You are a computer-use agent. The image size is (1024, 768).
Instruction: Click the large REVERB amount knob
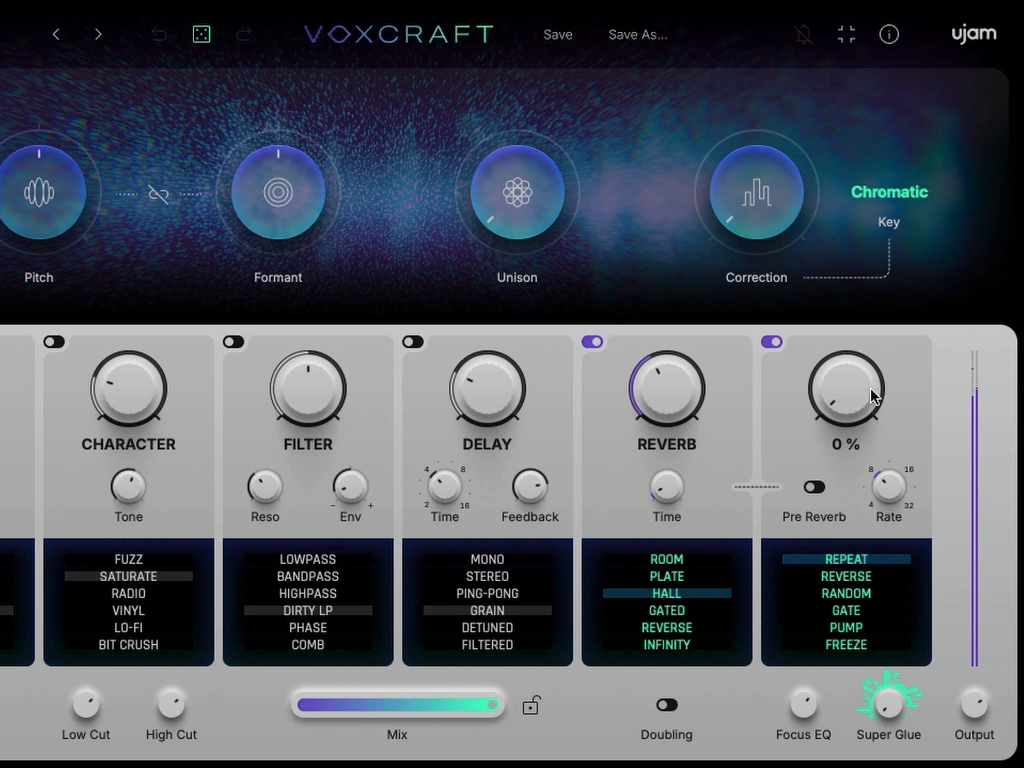click(x=667, y=389)
